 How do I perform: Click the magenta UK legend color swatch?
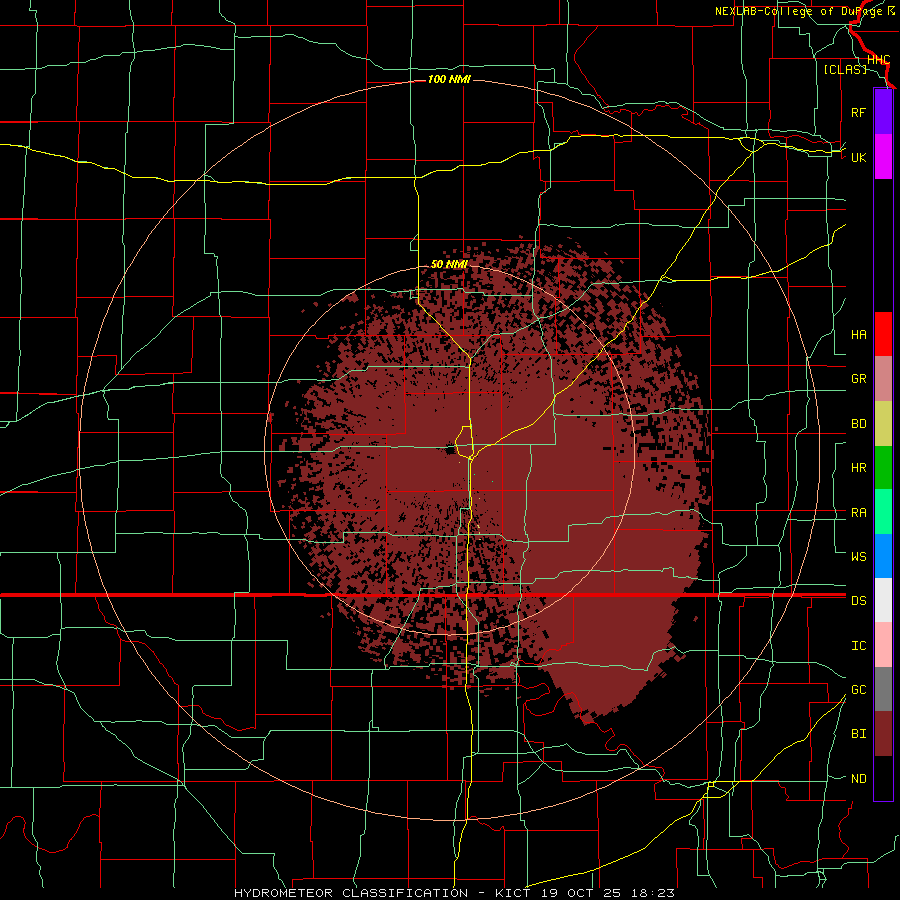[x=883, y=157]
